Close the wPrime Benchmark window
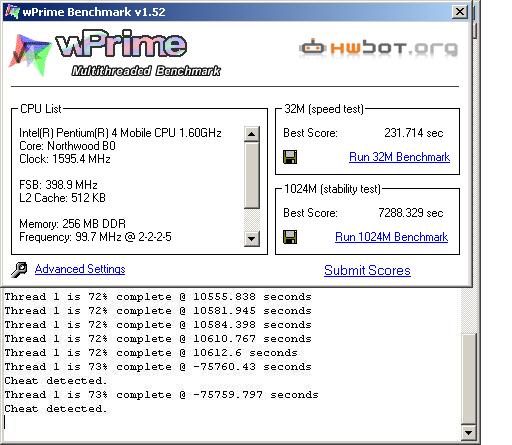 [460, 12]
